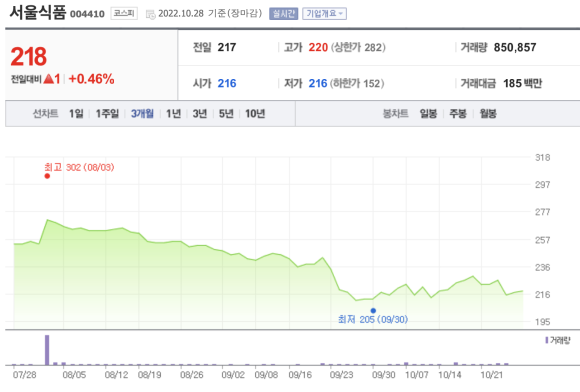Select the 1년 line chart tab
Viewport: 580px width, 392px height.
click(x=173, y=114)
